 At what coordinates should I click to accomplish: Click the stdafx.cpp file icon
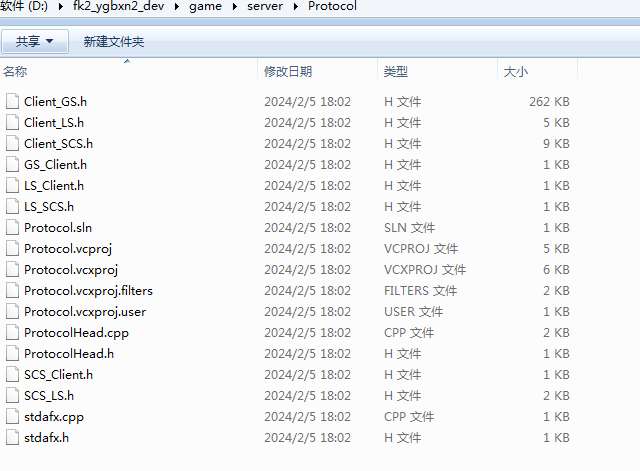point(12,416)
